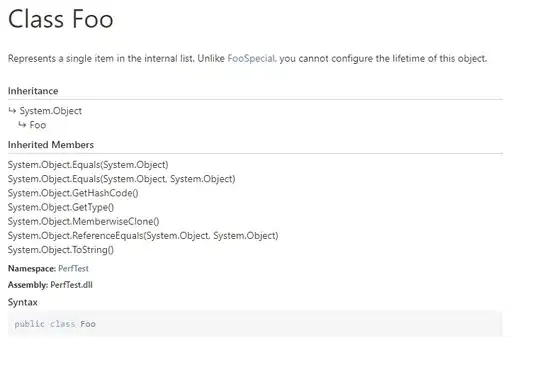Click System.Object.GetType() member
This screenshot has height=365, width=540.
[61, 207]
